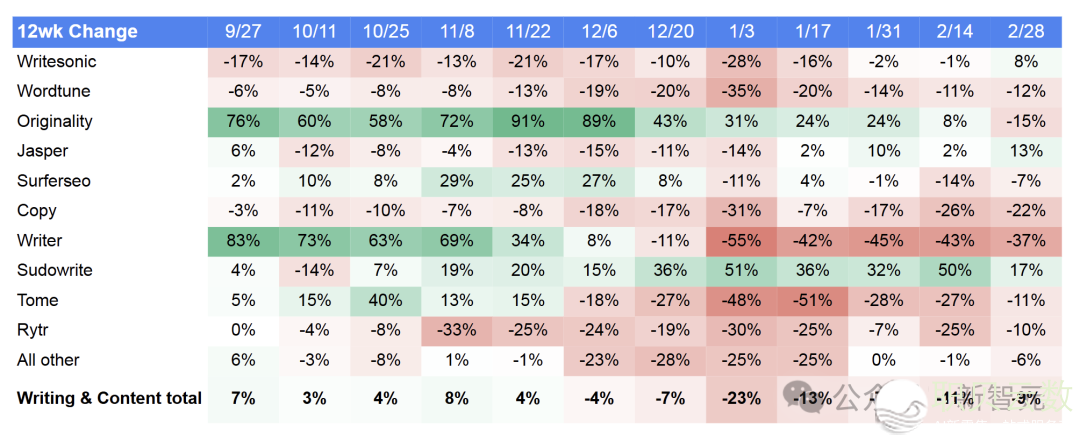
Task: Select the 12/6 date column header
Action: [598, 31]
